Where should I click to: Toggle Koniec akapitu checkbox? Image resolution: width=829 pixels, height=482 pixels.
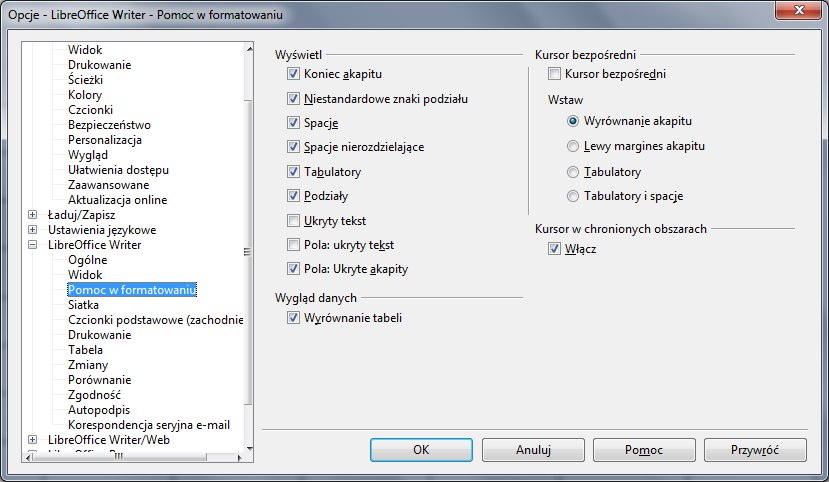click(293, 74)
